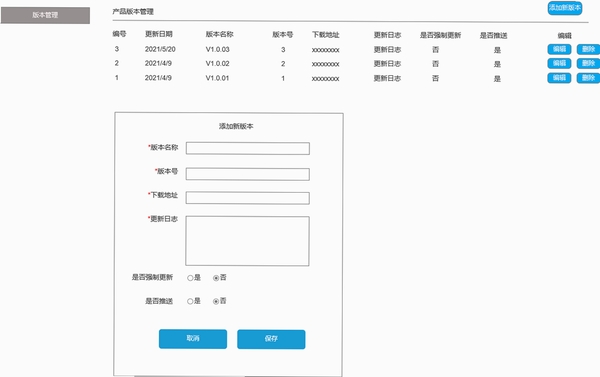Delete the V1.0.01 version row
This screenshot has width=600, height=377.
(x=588, y=78)
